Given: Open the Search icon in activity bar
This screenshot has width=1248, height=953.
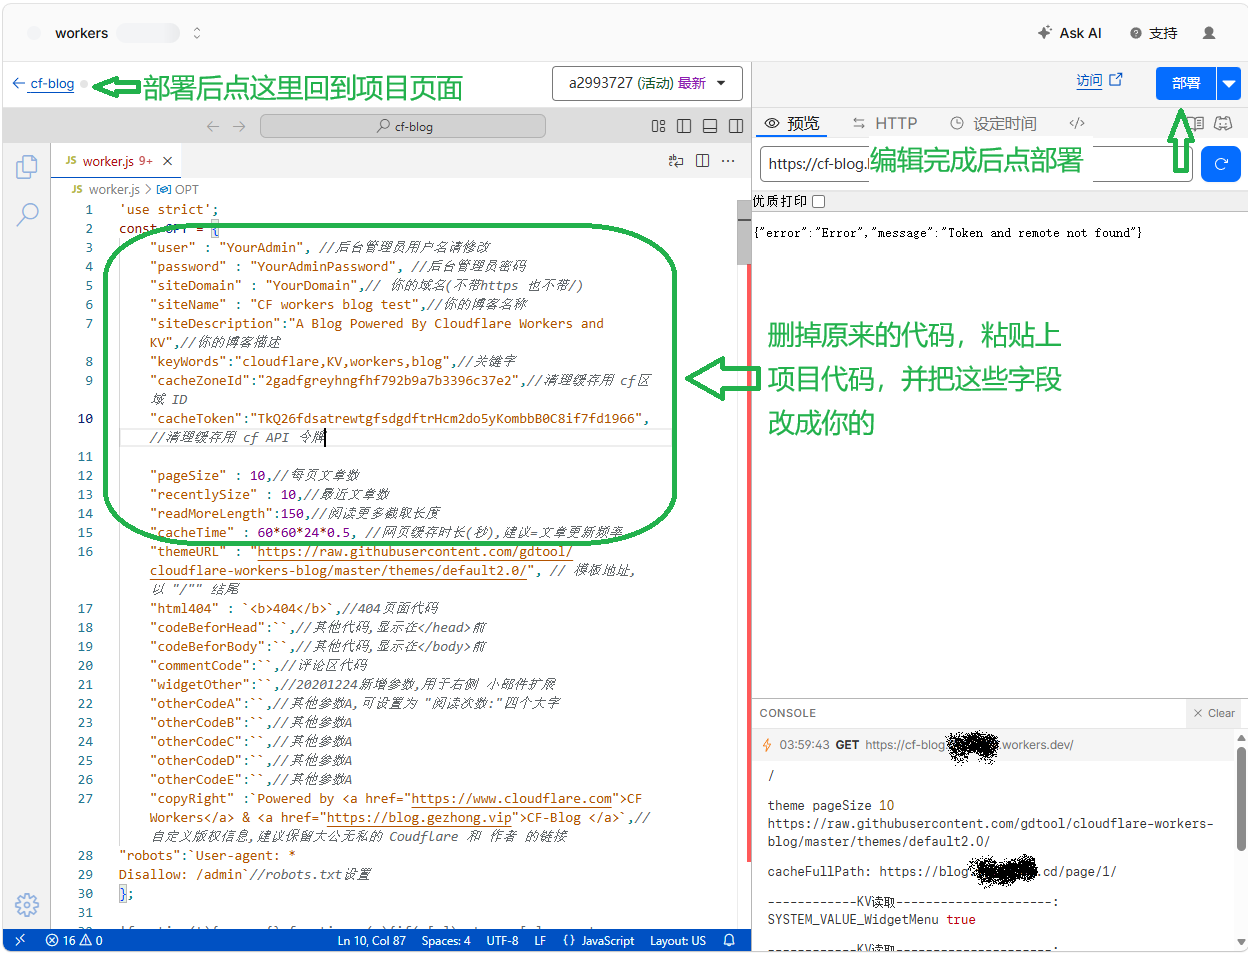Looking at the screenshot, I should (x=27, y=213).
